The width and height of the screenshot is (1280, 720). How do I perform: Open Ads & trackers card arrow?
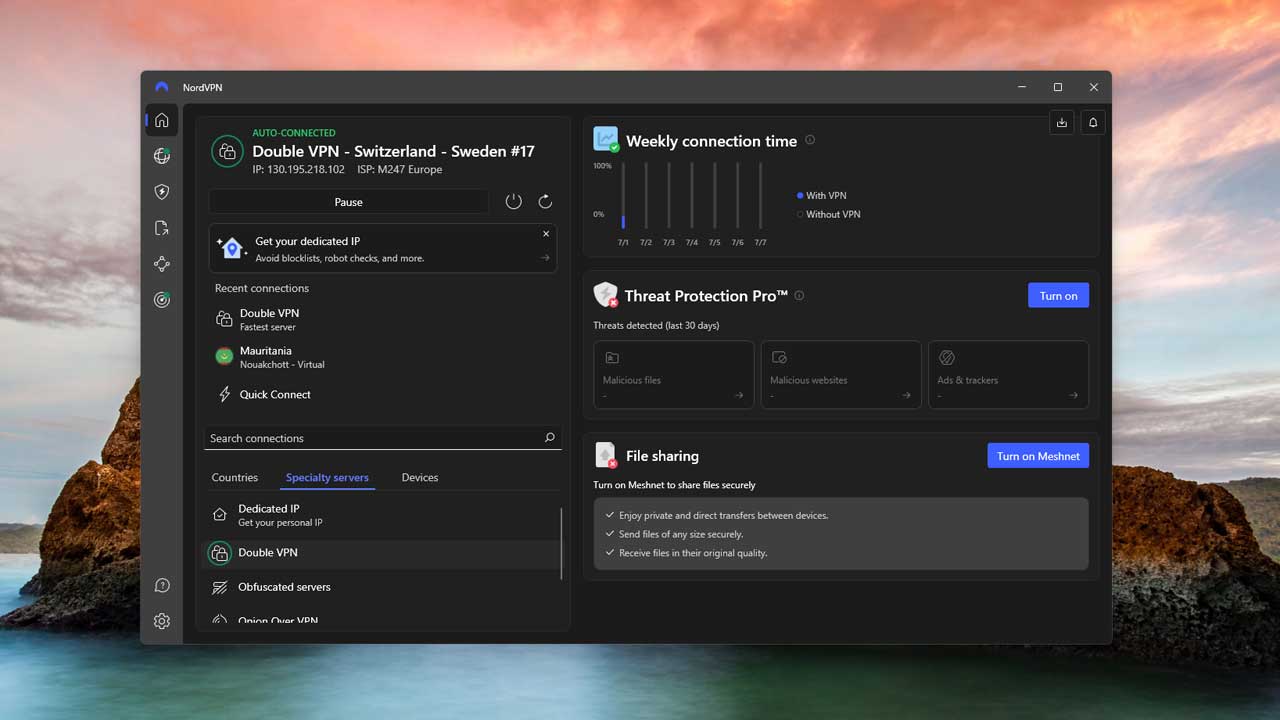(1074, 395)
